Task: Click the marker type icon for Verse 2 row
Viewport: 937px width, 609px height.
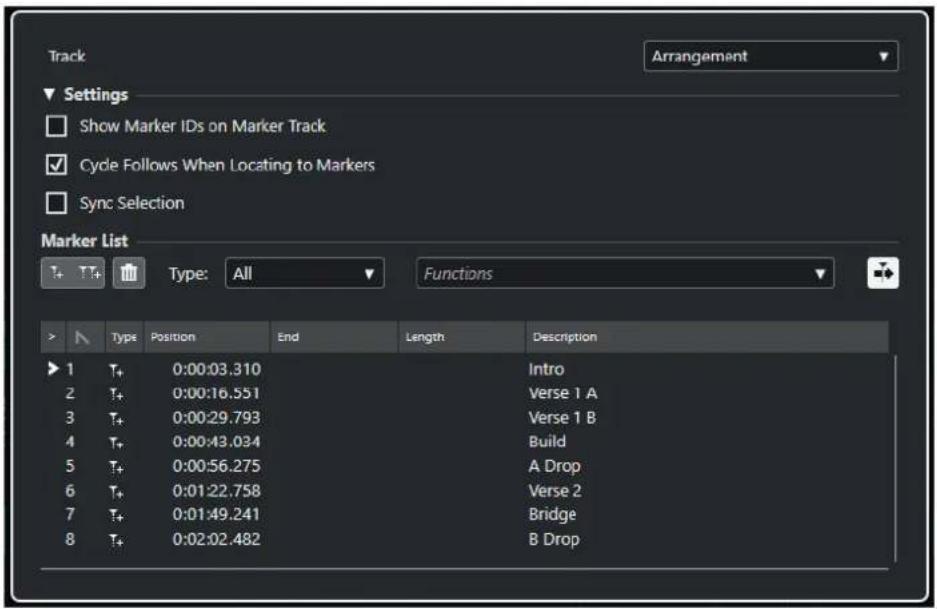Action: 116,492
